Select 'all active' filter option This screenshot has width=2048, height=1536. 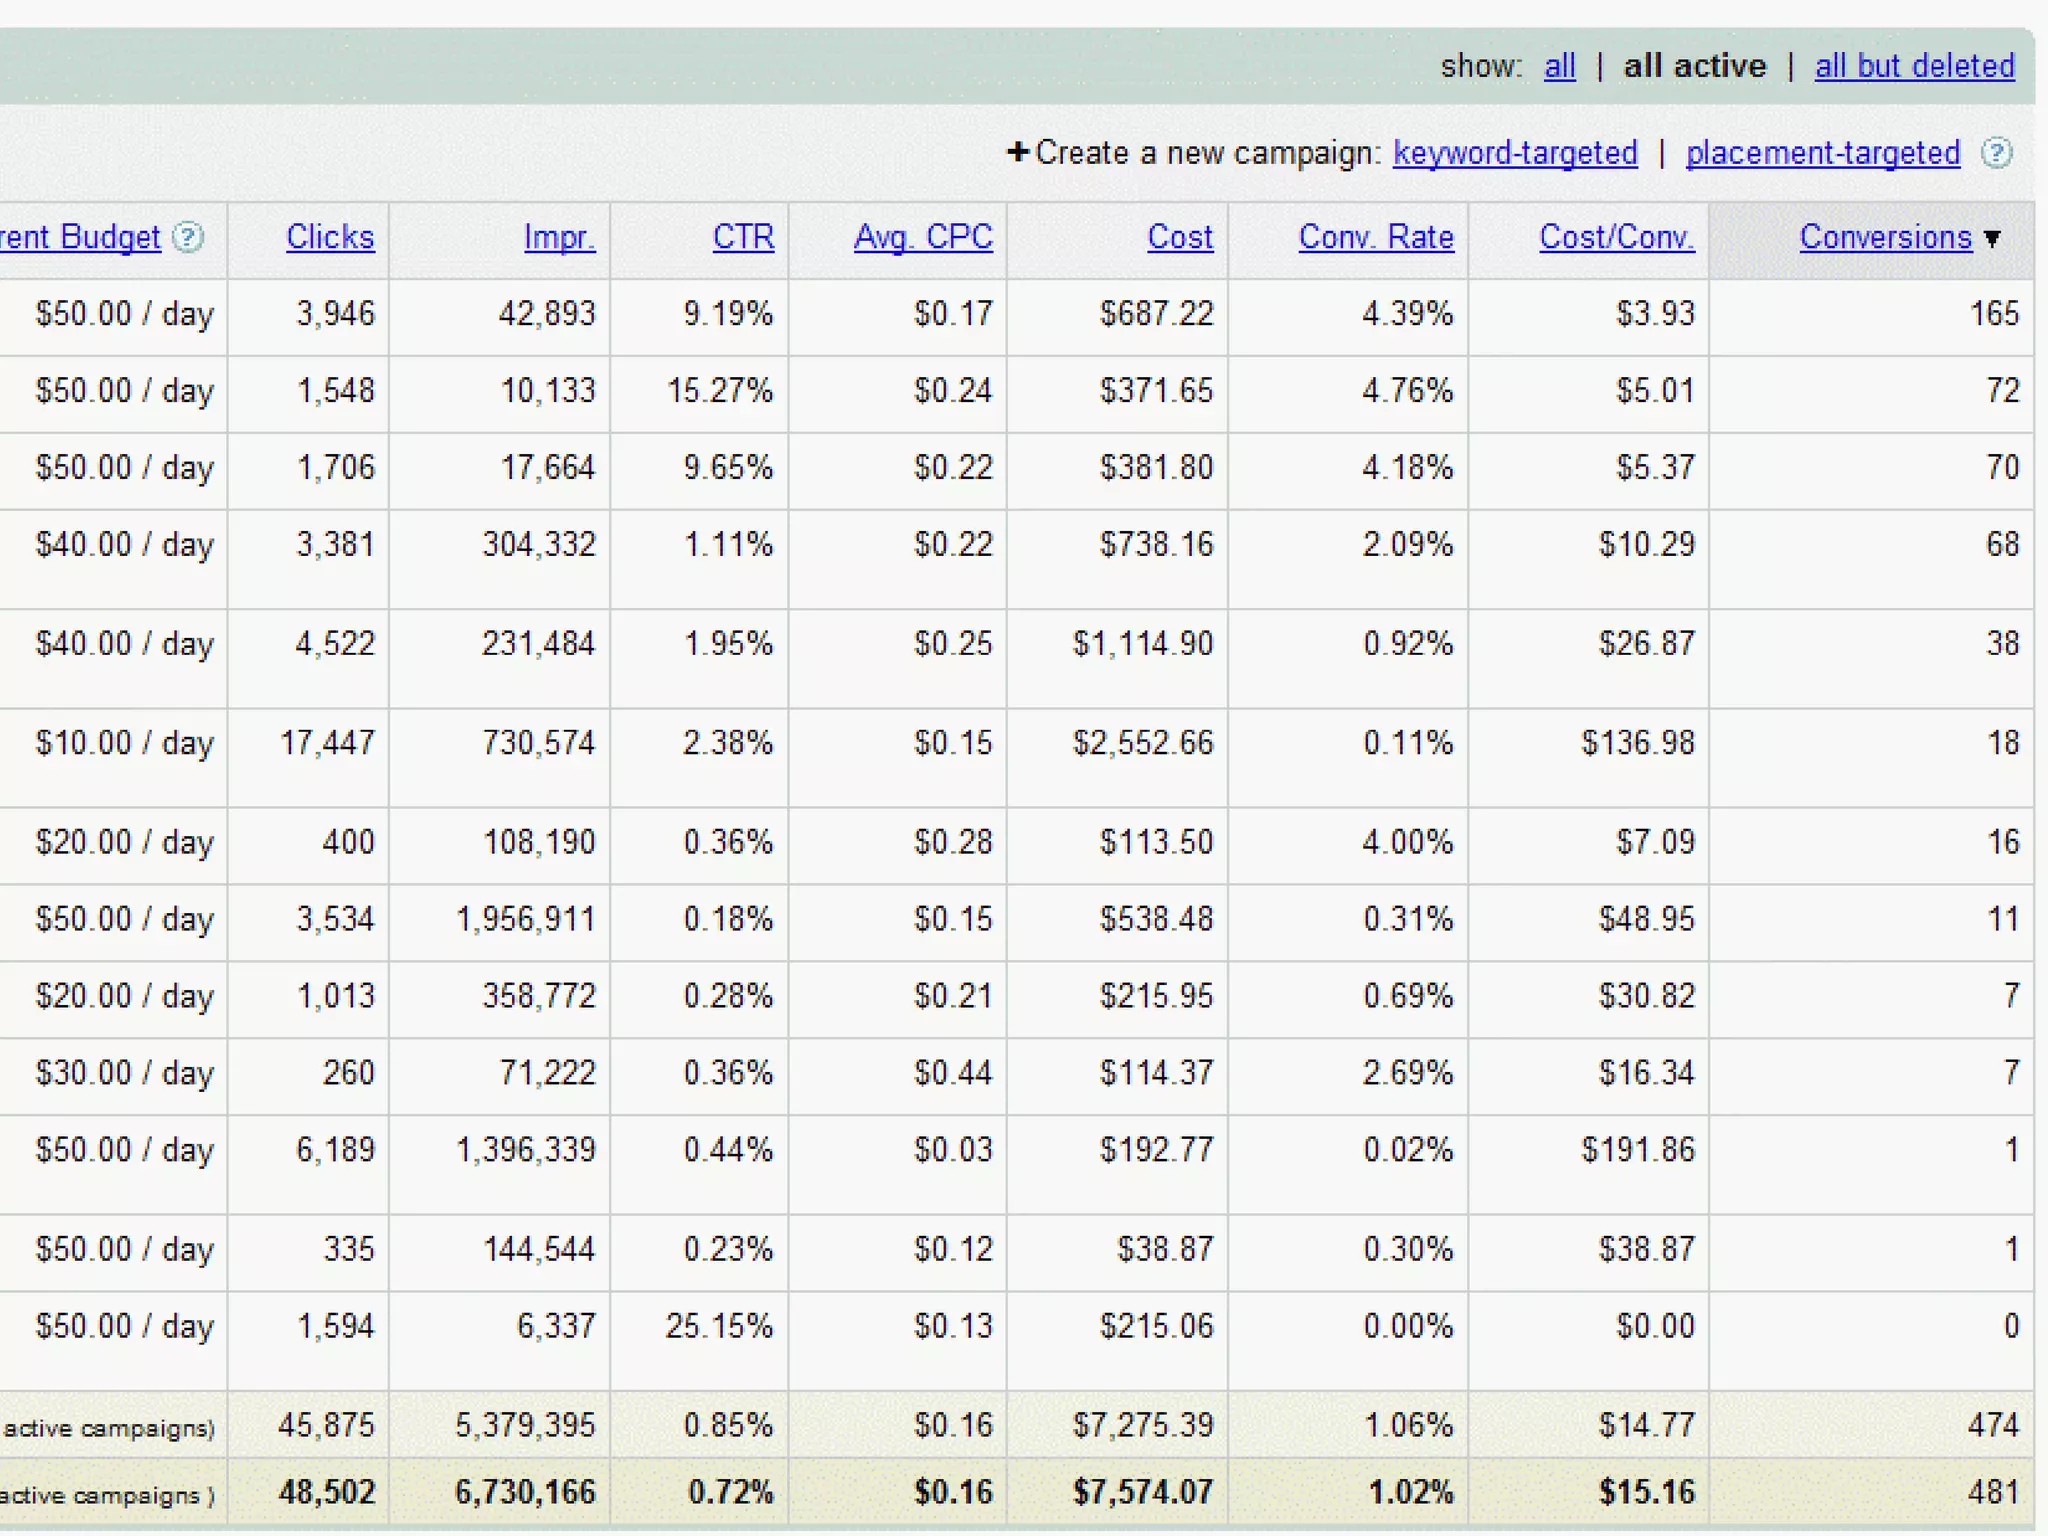[1694, 66]
